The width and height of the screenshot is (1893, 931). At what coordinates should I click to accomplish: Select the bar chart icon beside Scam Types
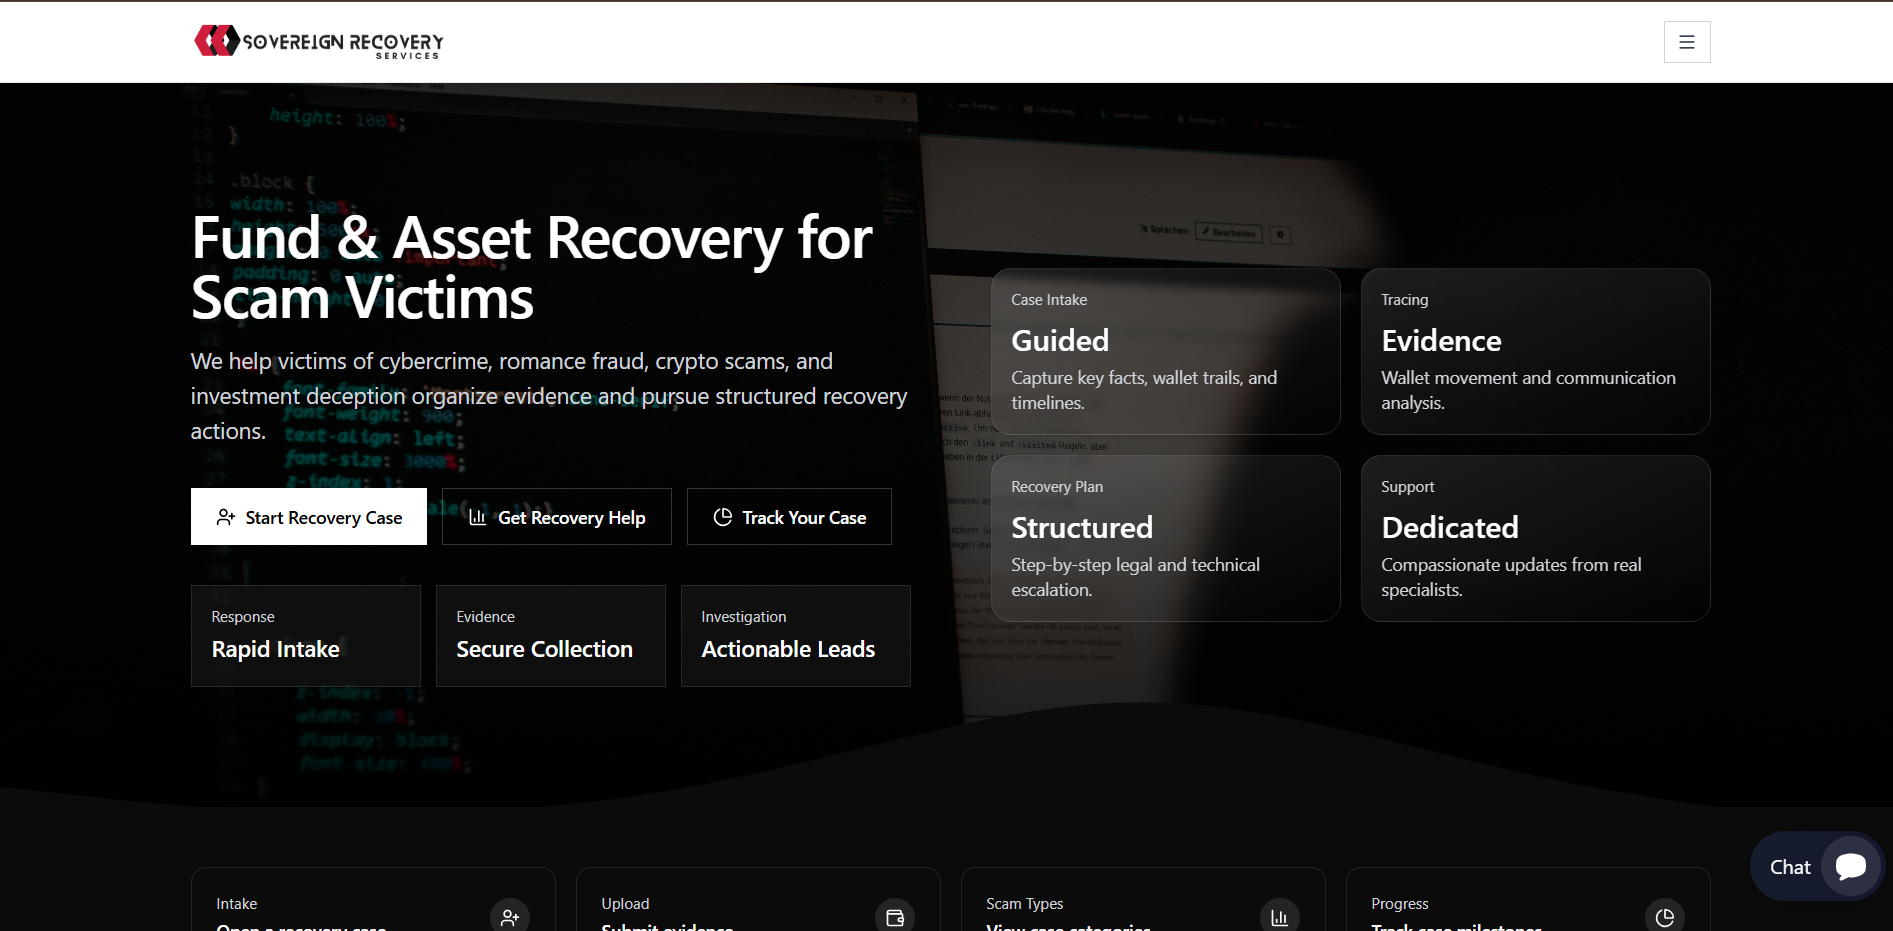(1280, 916)
